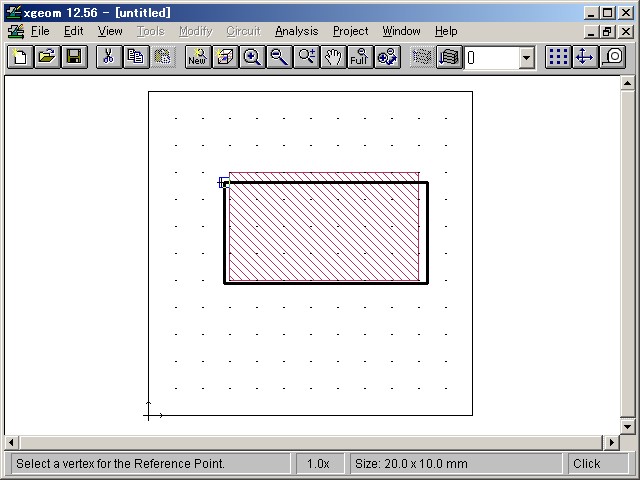The width and height of the screenshot is (640, 480).
Task: Open the Project menu
Action: [350, 31]
